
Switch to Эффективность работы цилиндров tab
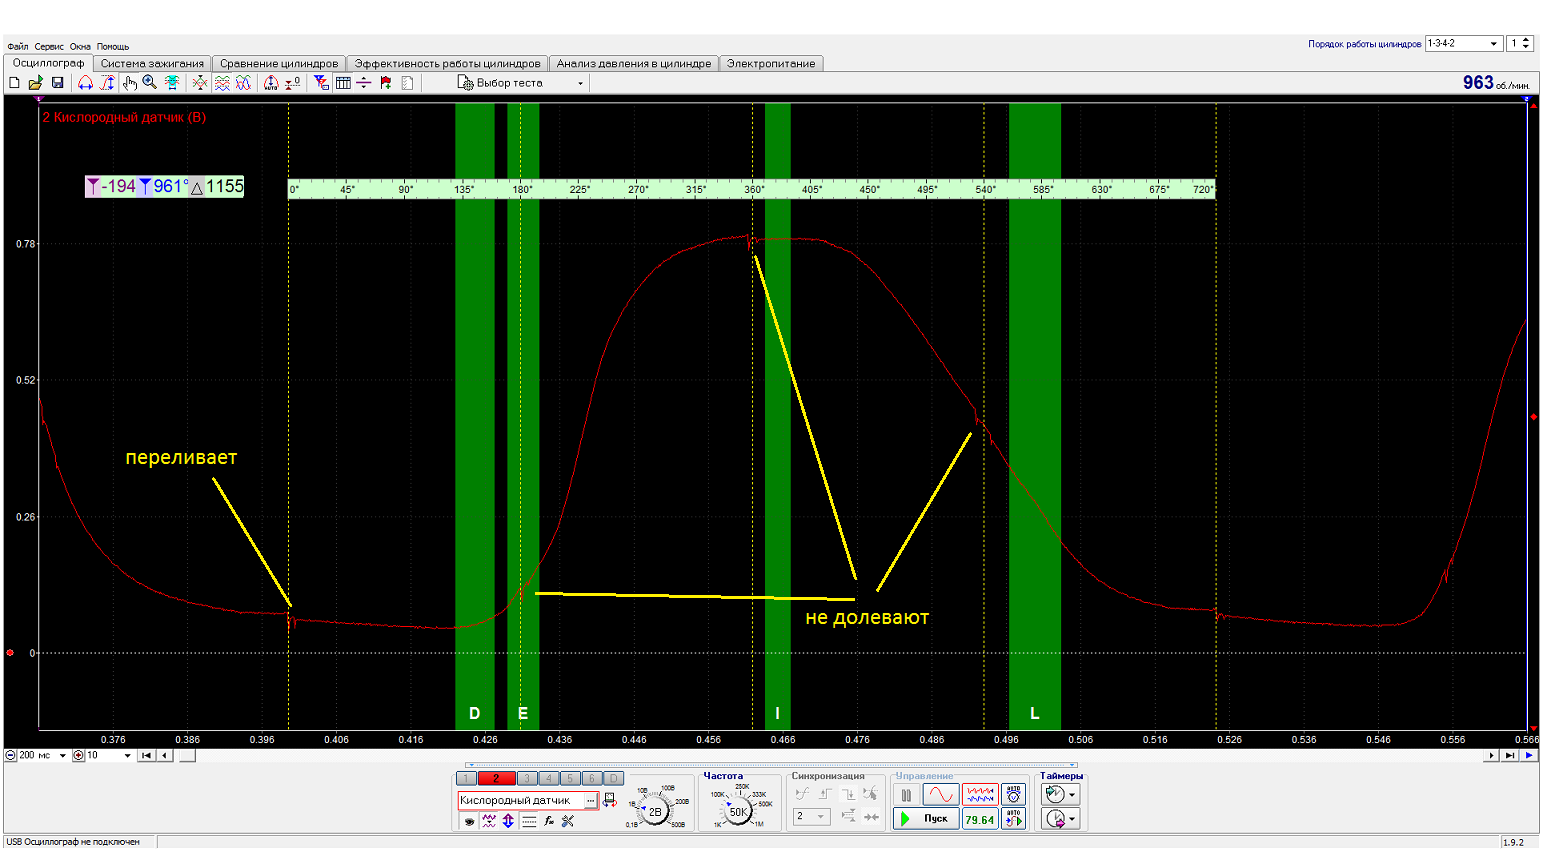point(447,63)
